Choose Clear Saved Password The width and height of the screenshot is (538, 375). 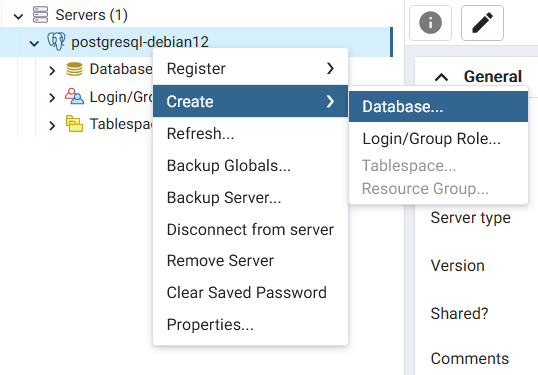tap(250, 292)
